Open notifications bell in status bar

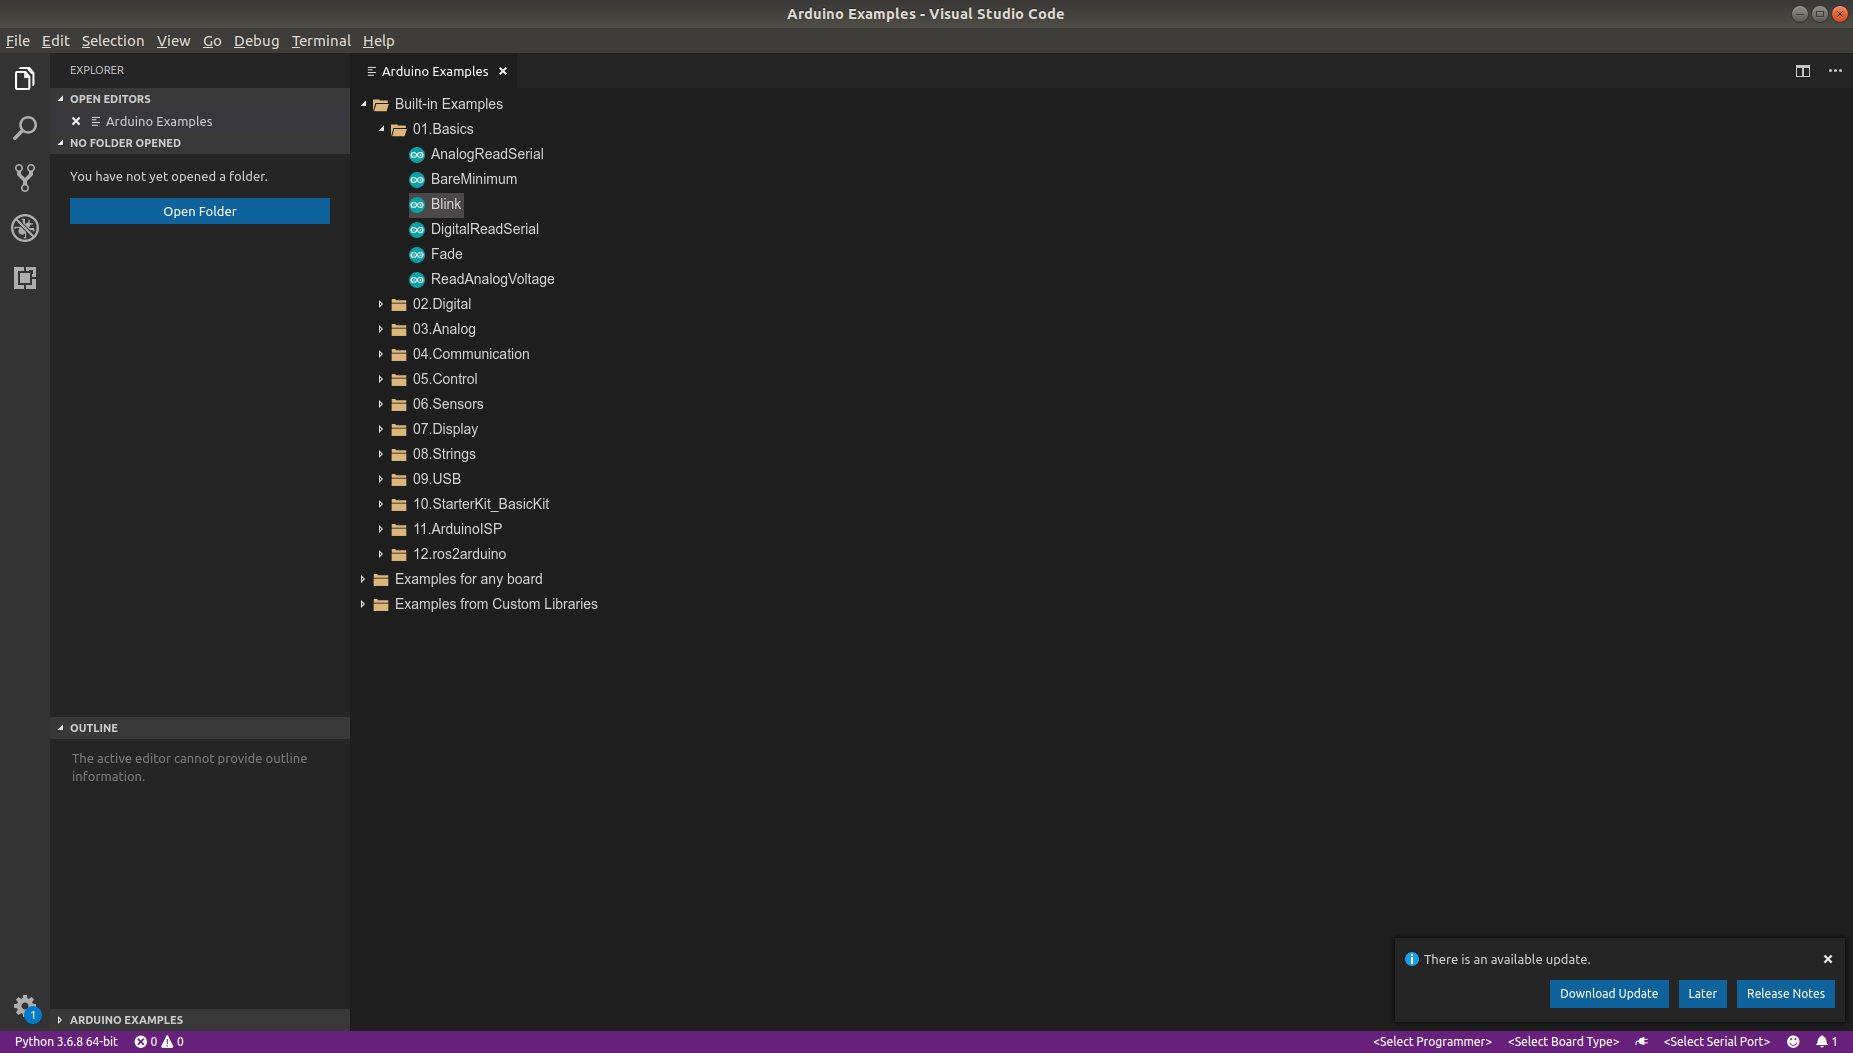(x=1822, y=1042)
